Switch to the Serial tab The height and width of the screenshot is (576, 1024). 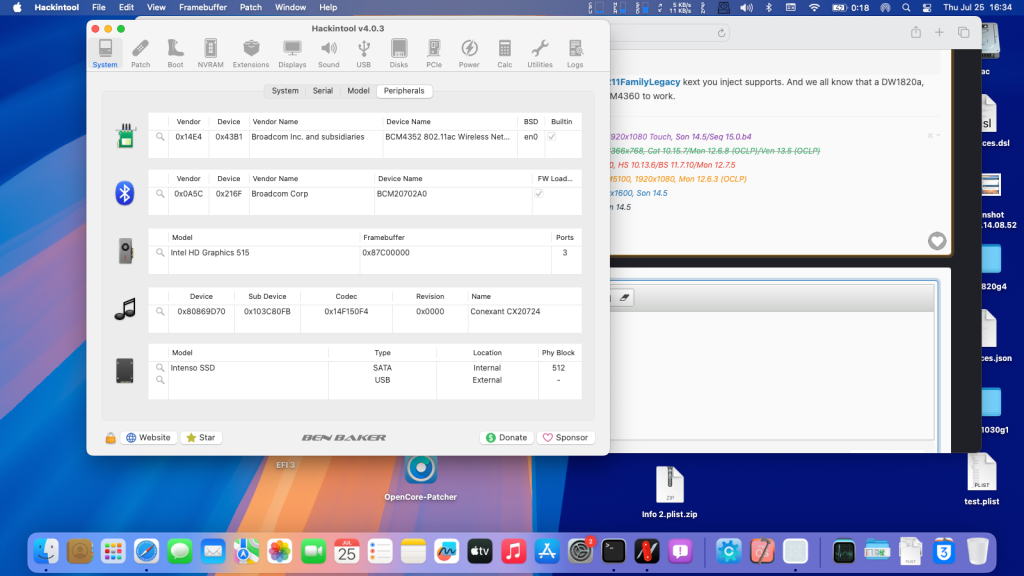(322, 90)
